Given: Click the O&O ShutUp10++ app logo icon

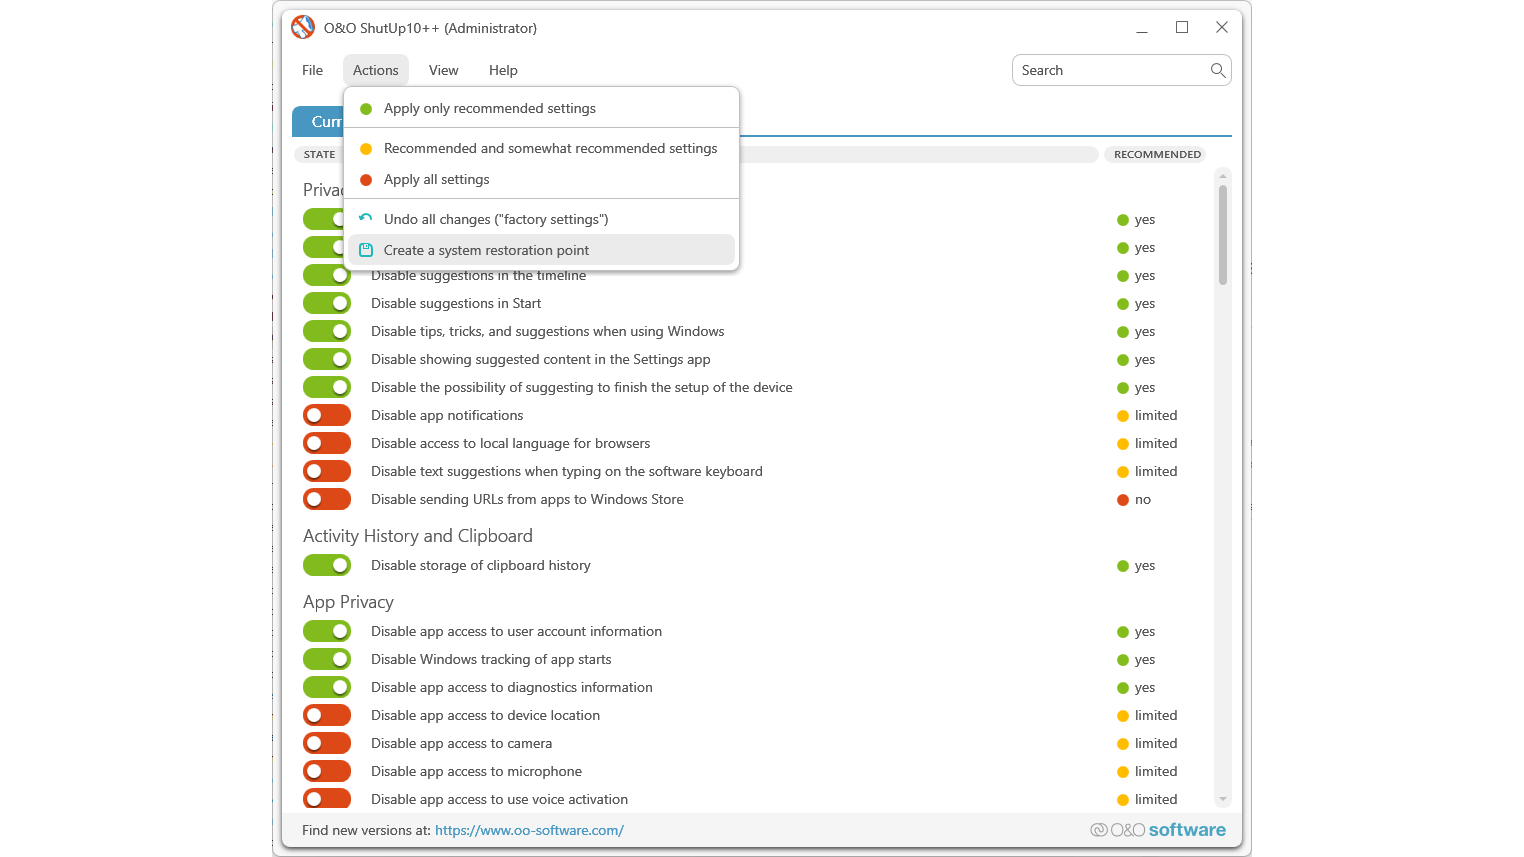Looking at the screenshot, I should pyautogui.click(x=303, y=28).
